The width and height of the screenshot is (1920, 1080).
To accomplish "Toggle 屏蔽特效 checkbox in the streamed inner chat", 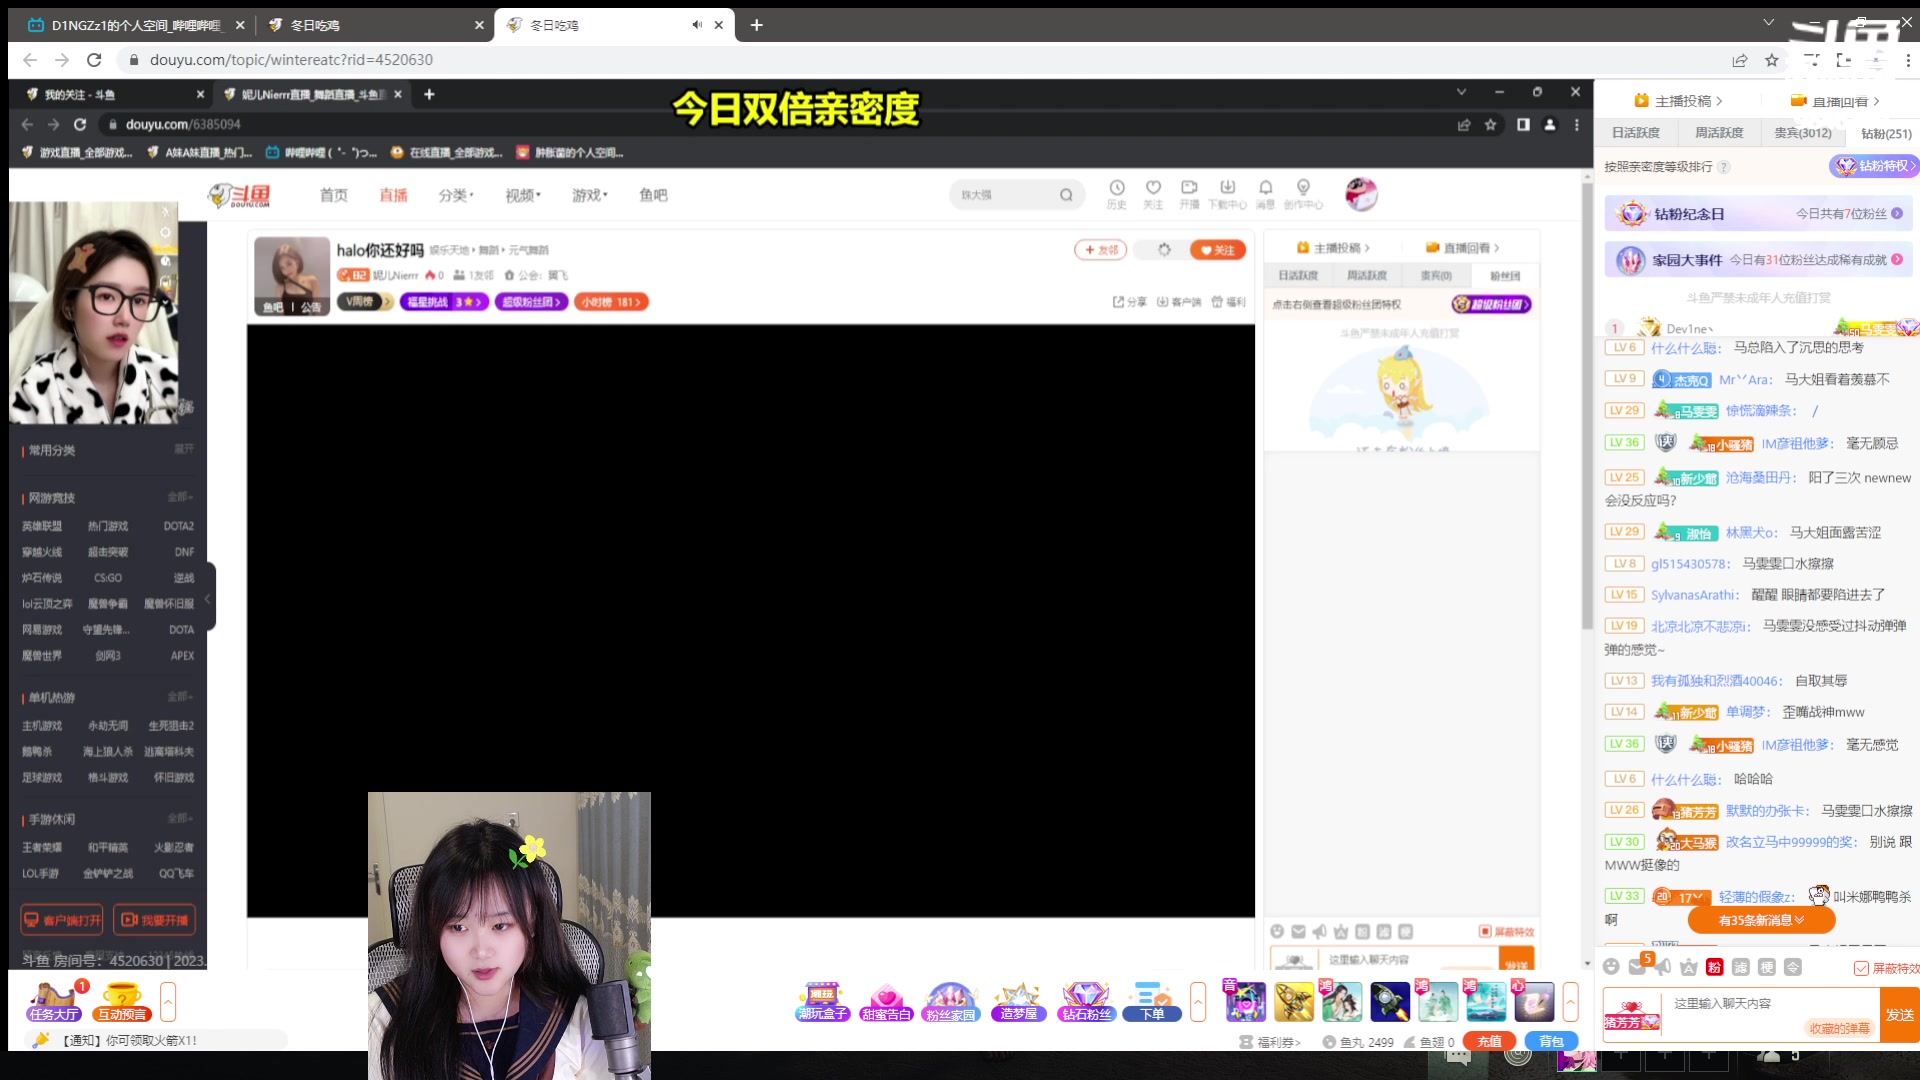I will tap(1484, 932).
